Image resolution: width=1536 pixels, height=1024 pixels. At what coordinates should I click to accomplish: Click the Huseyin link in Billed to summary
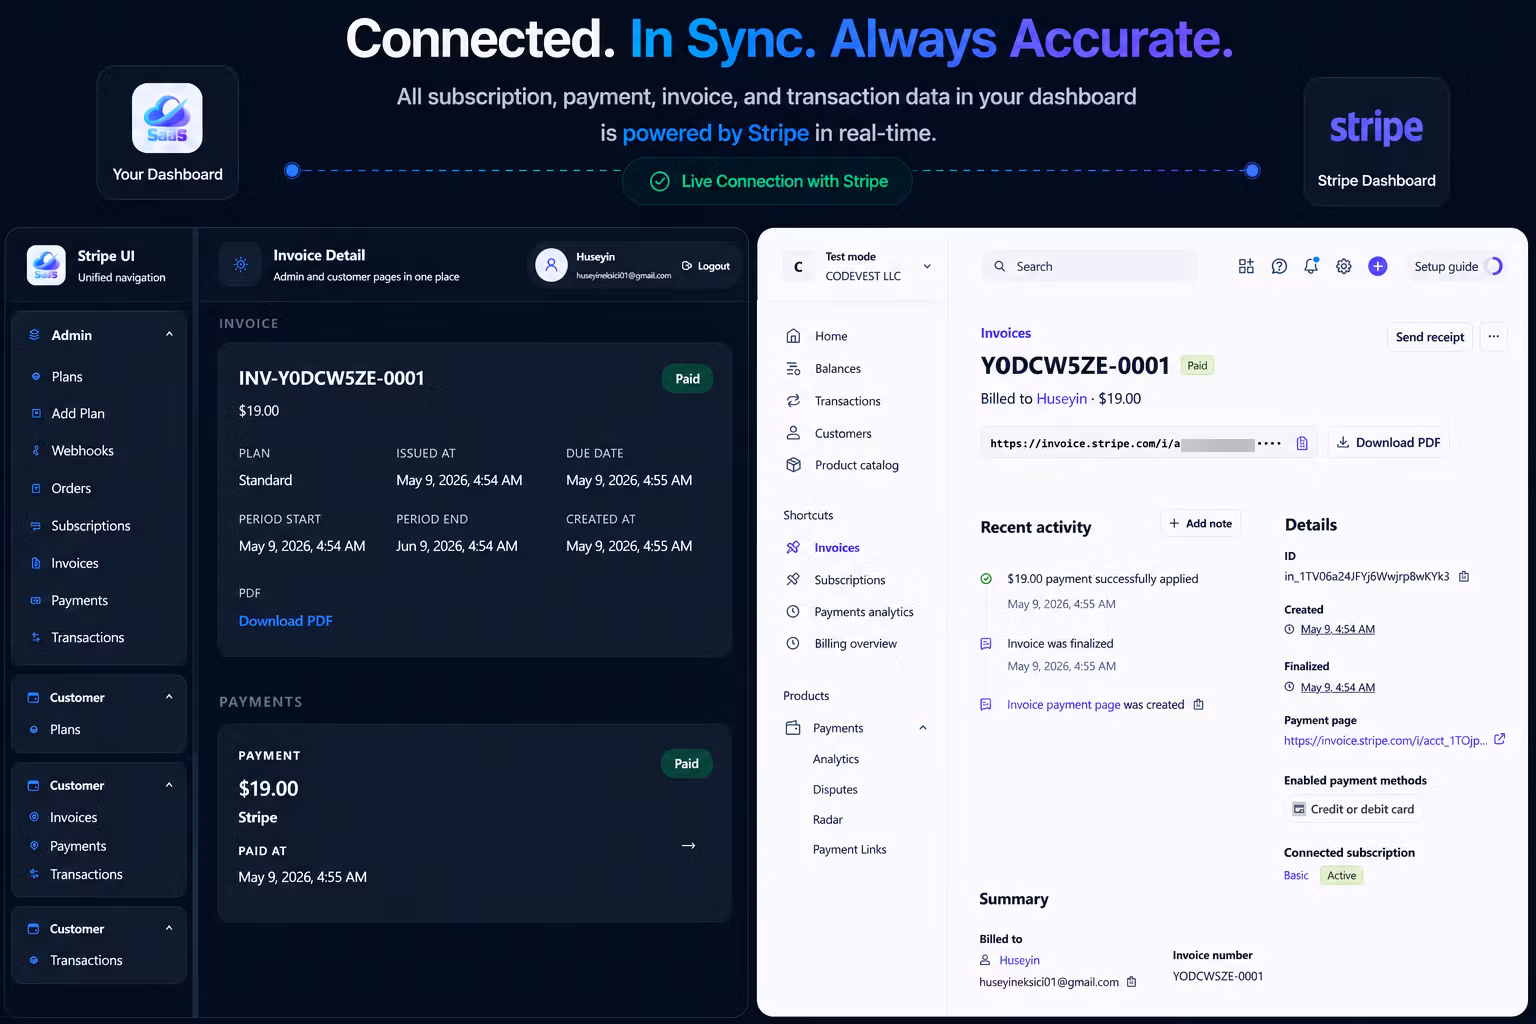(1019, 960)
